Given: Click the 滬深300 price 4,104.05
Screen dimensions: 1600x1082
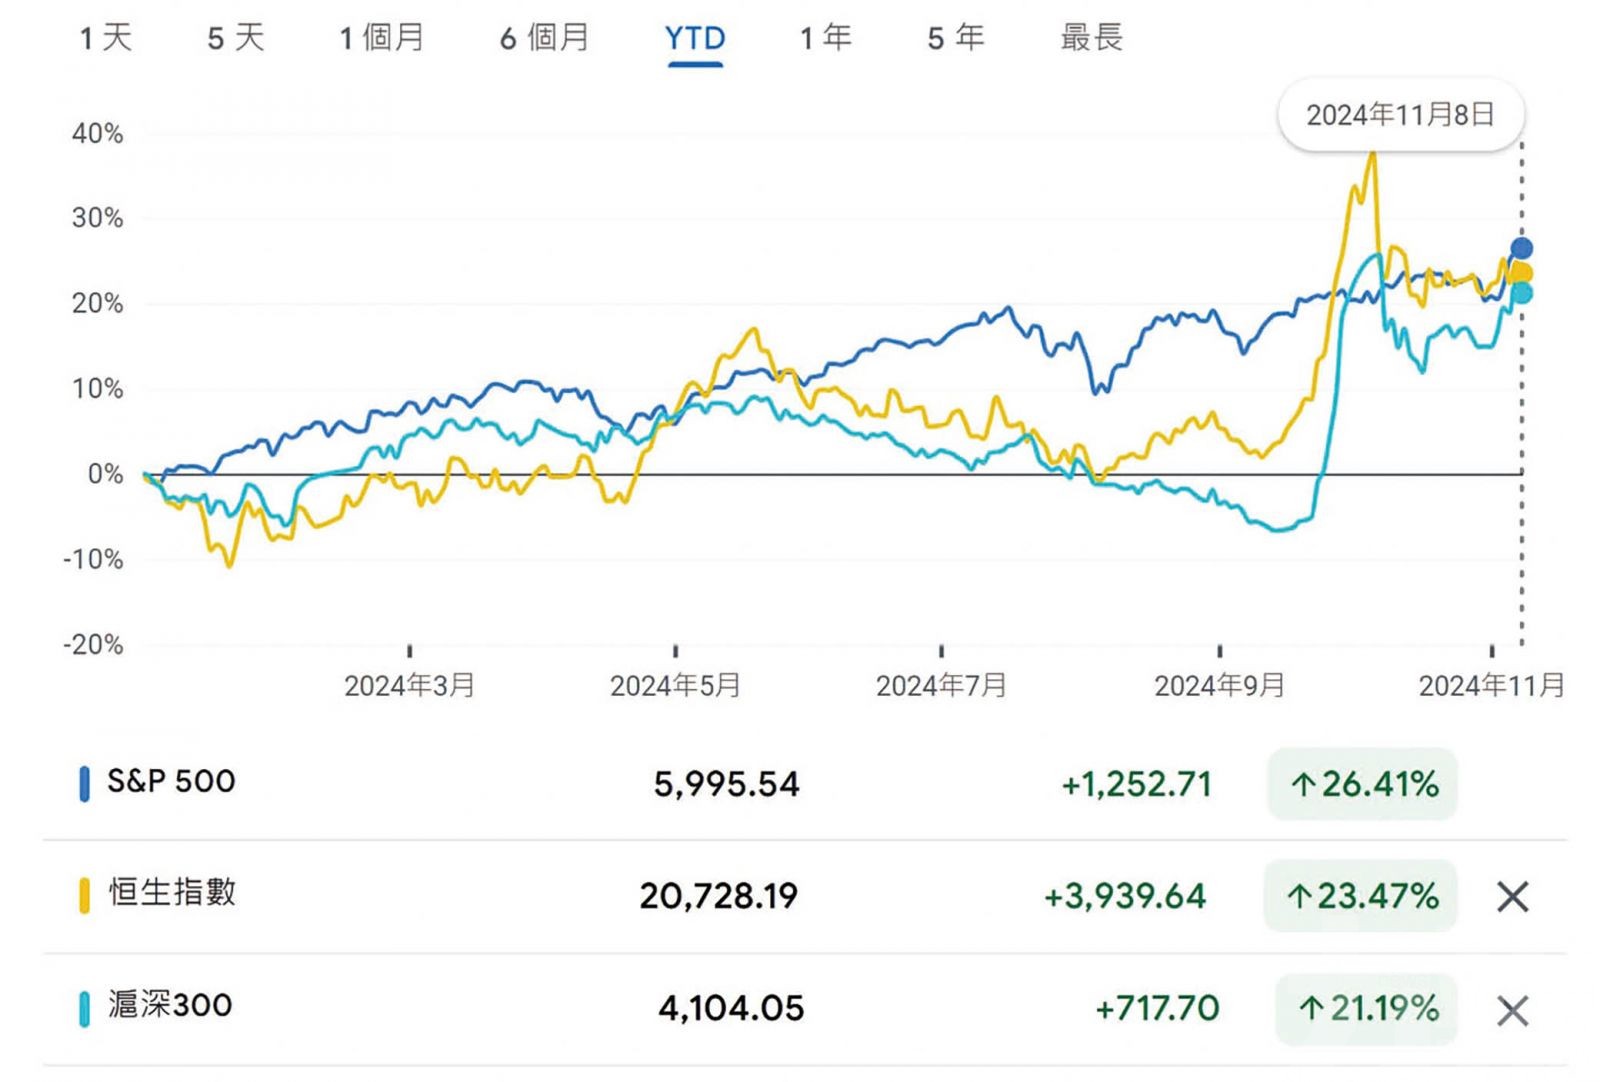Looking at the screenshot, I should coord(731,1008).
